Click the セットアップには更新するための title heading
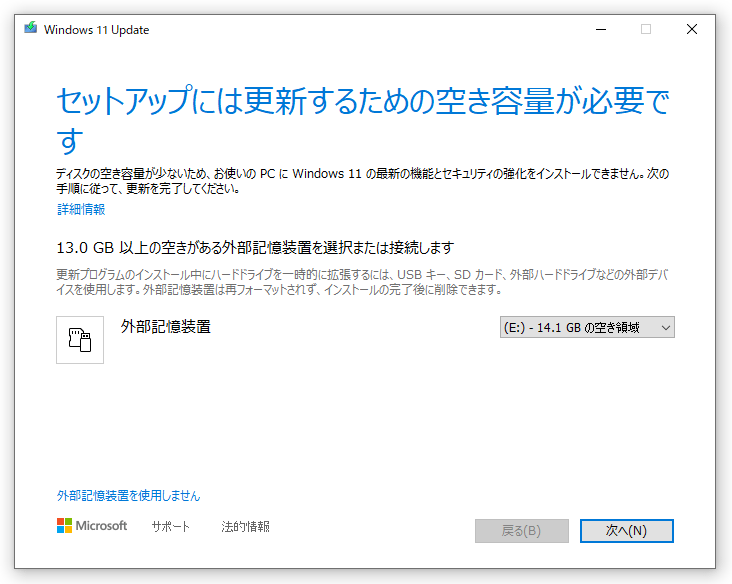The width and height of the screenshot is (732, 584). click(x=363, y=120)
